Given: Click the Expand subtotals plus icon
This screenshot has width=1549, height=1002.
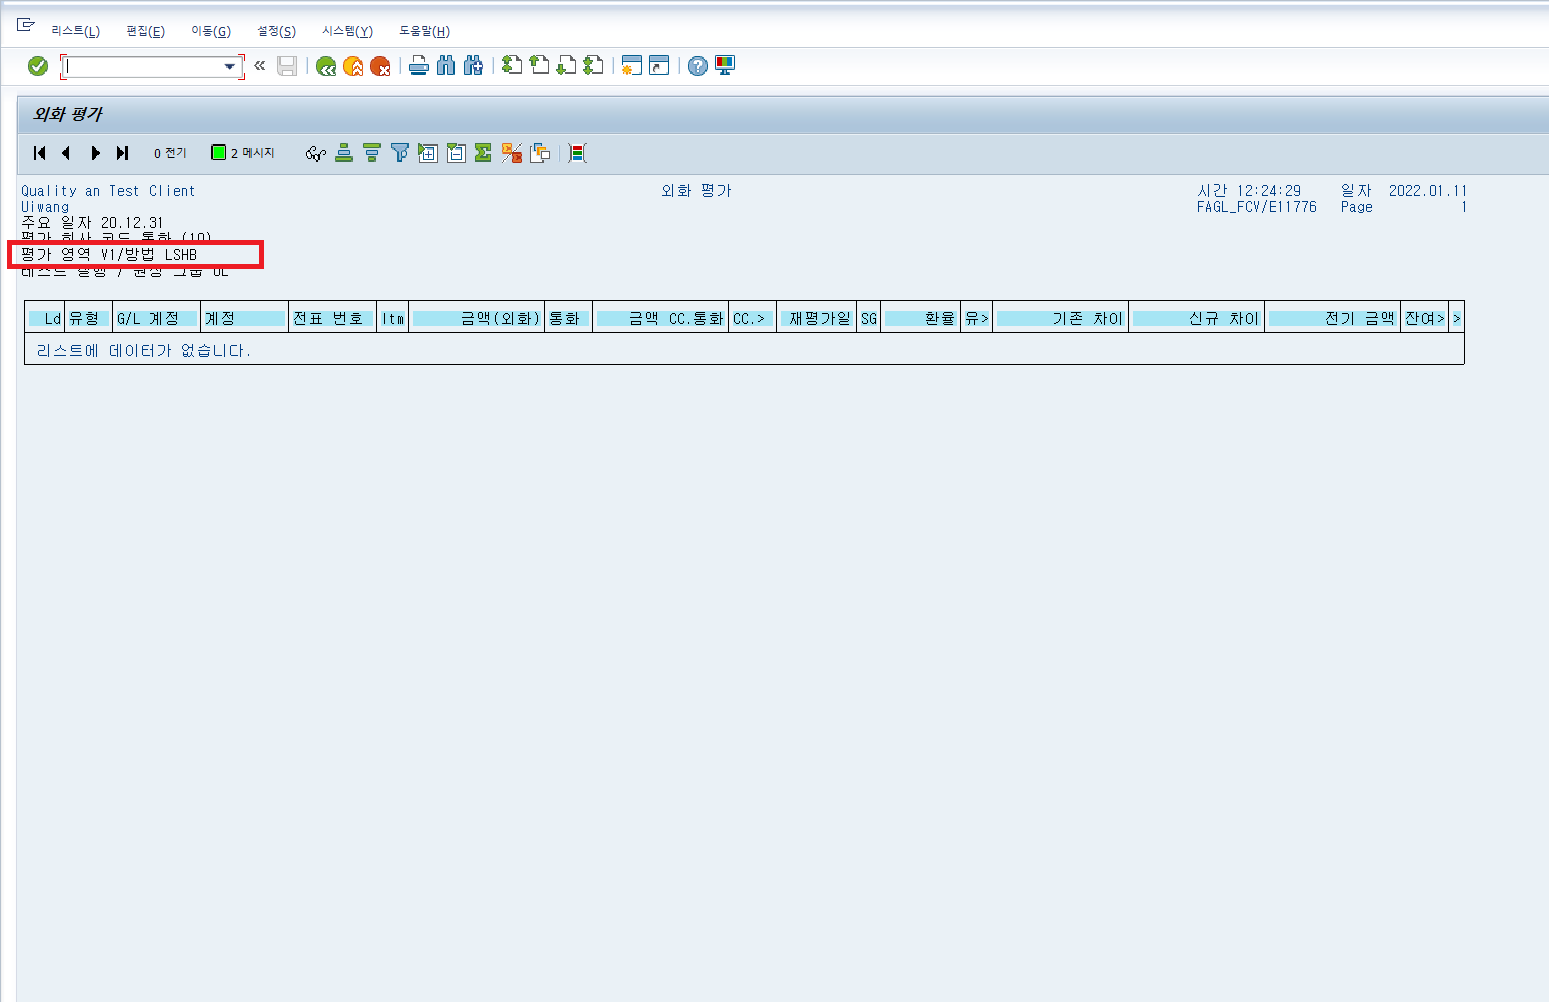Looking at the screenshot, I should pos(428,153).
